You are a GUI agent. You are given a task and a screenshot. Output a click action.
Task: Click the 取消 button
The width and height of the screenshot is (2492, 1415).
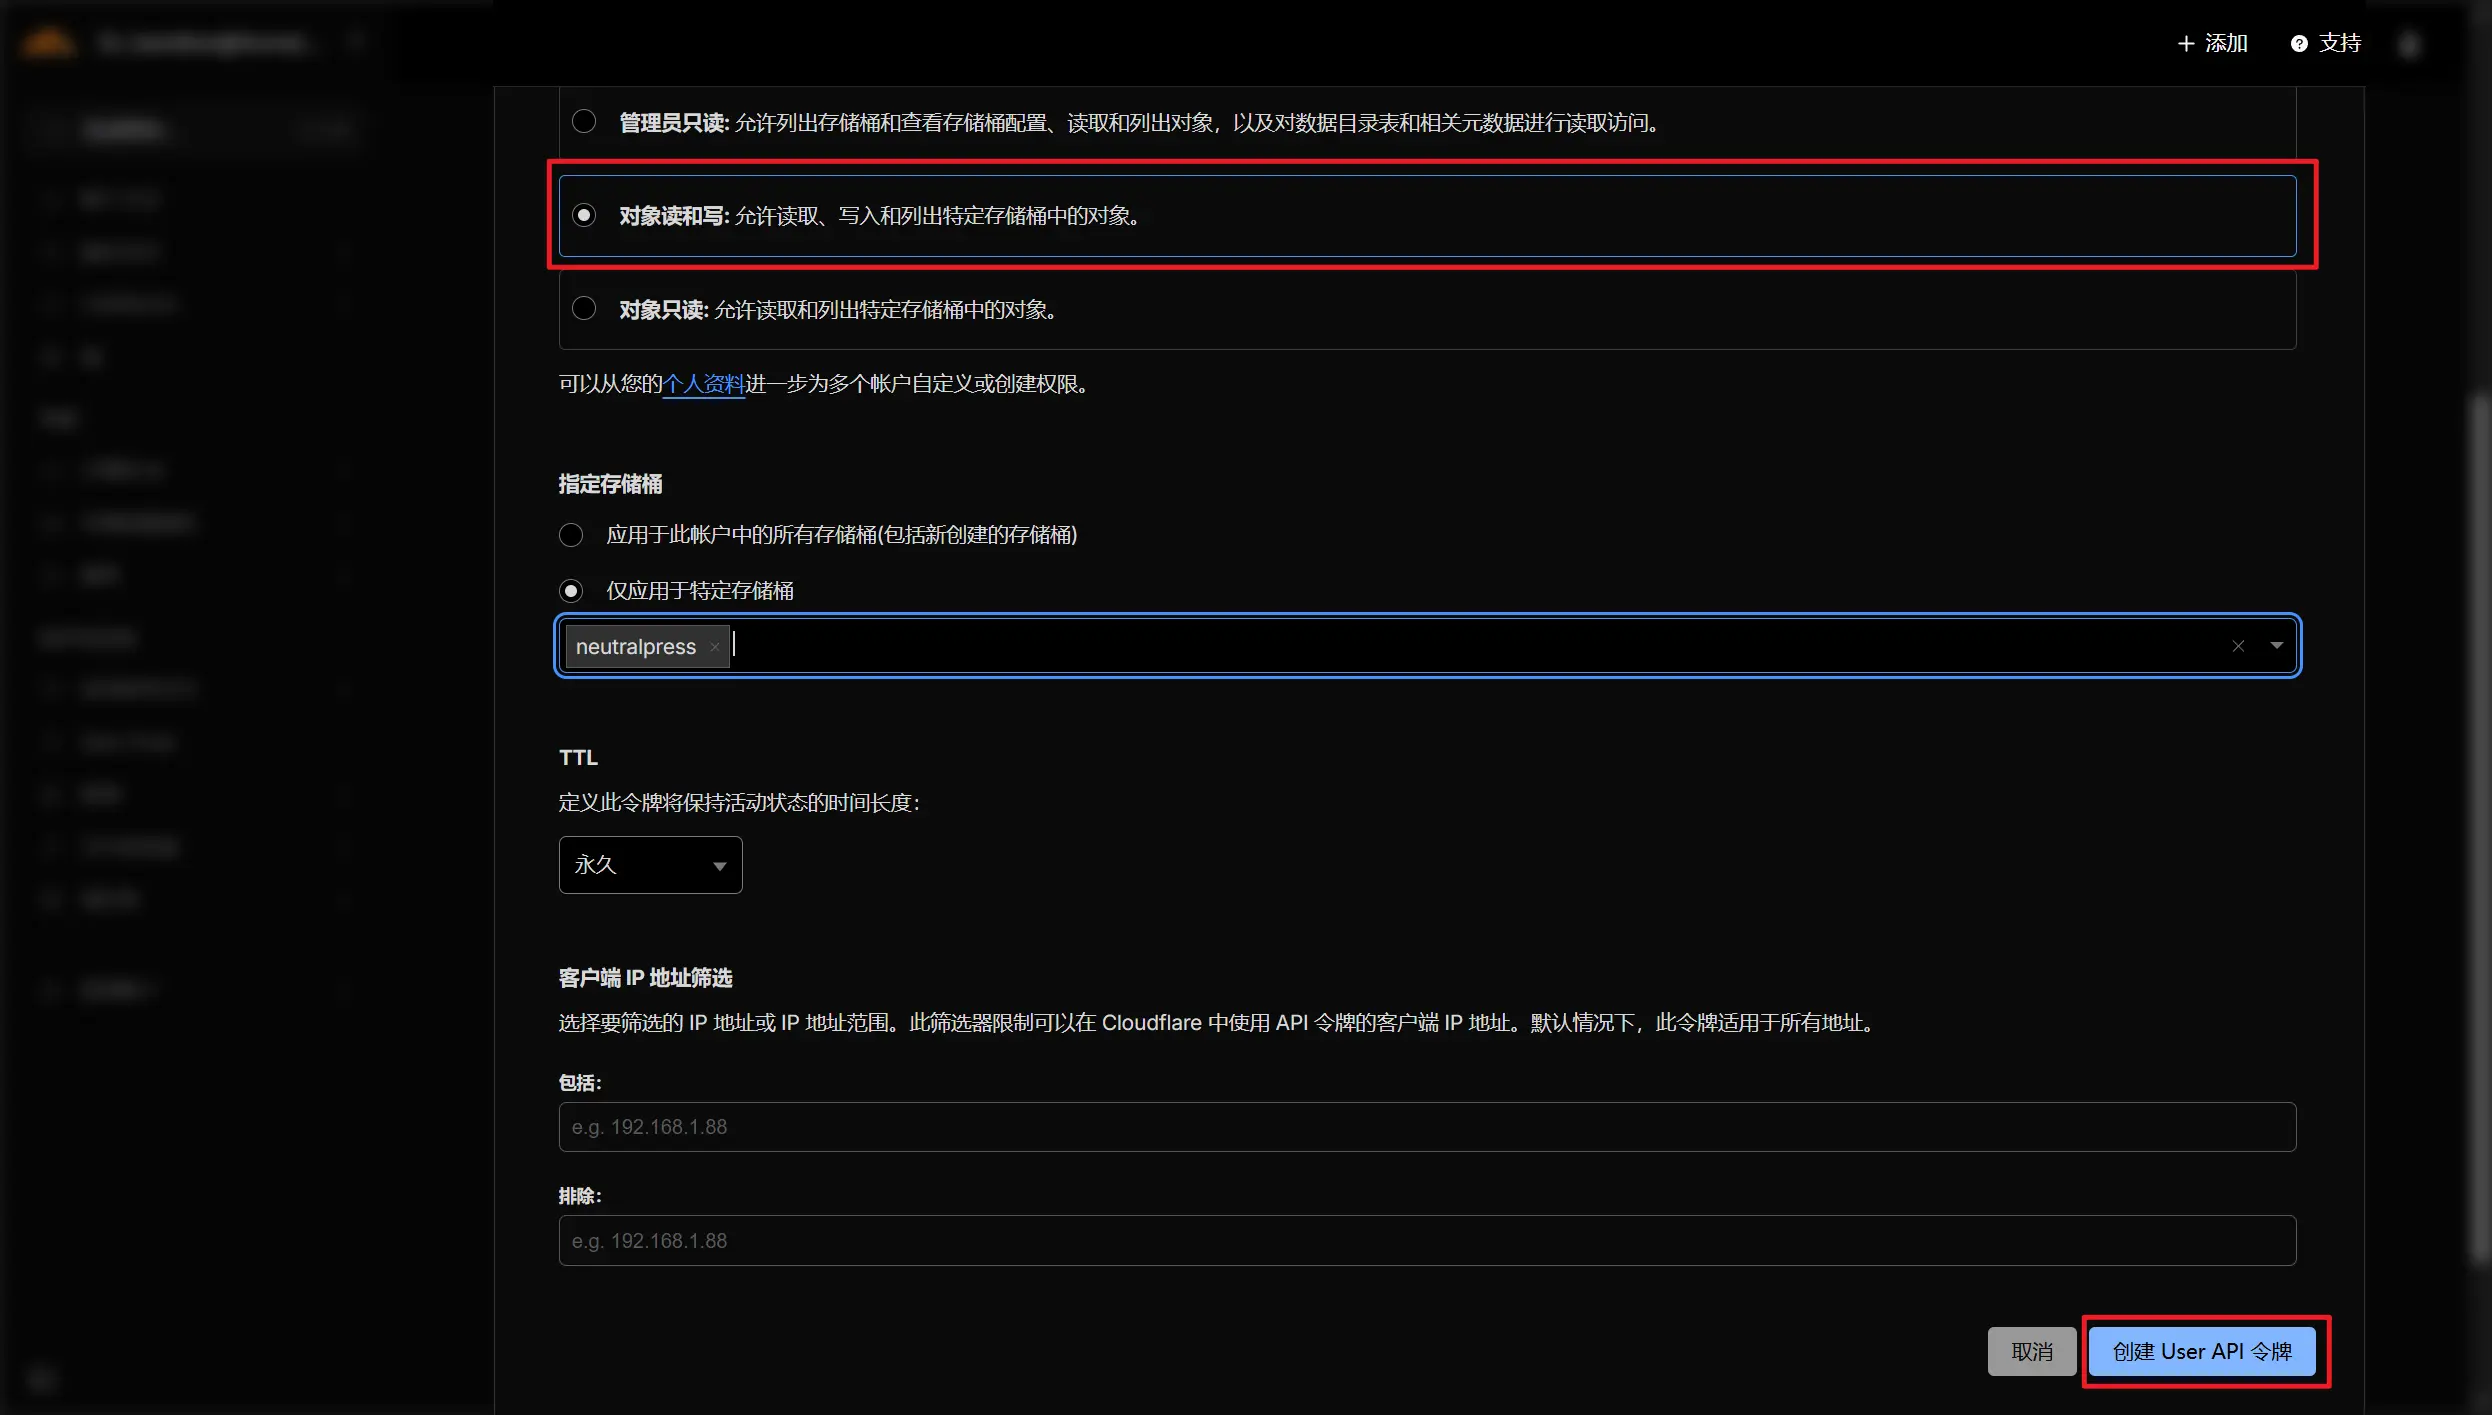tap(2031, 1351)
